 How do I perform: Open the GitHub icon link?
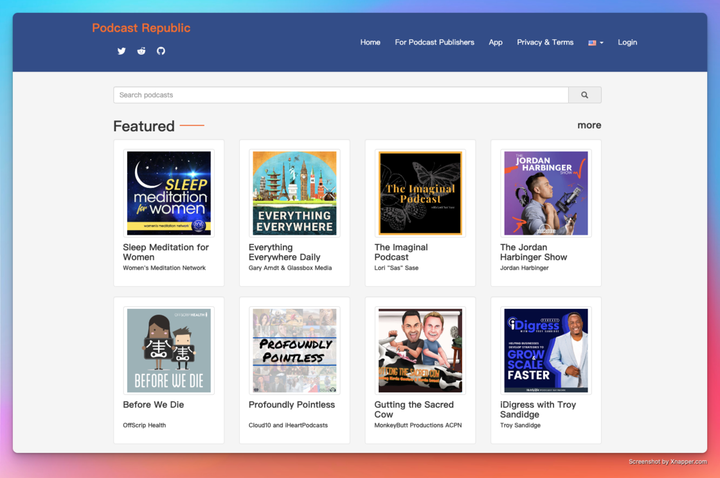pyautogui.click(x=161, y=51)
